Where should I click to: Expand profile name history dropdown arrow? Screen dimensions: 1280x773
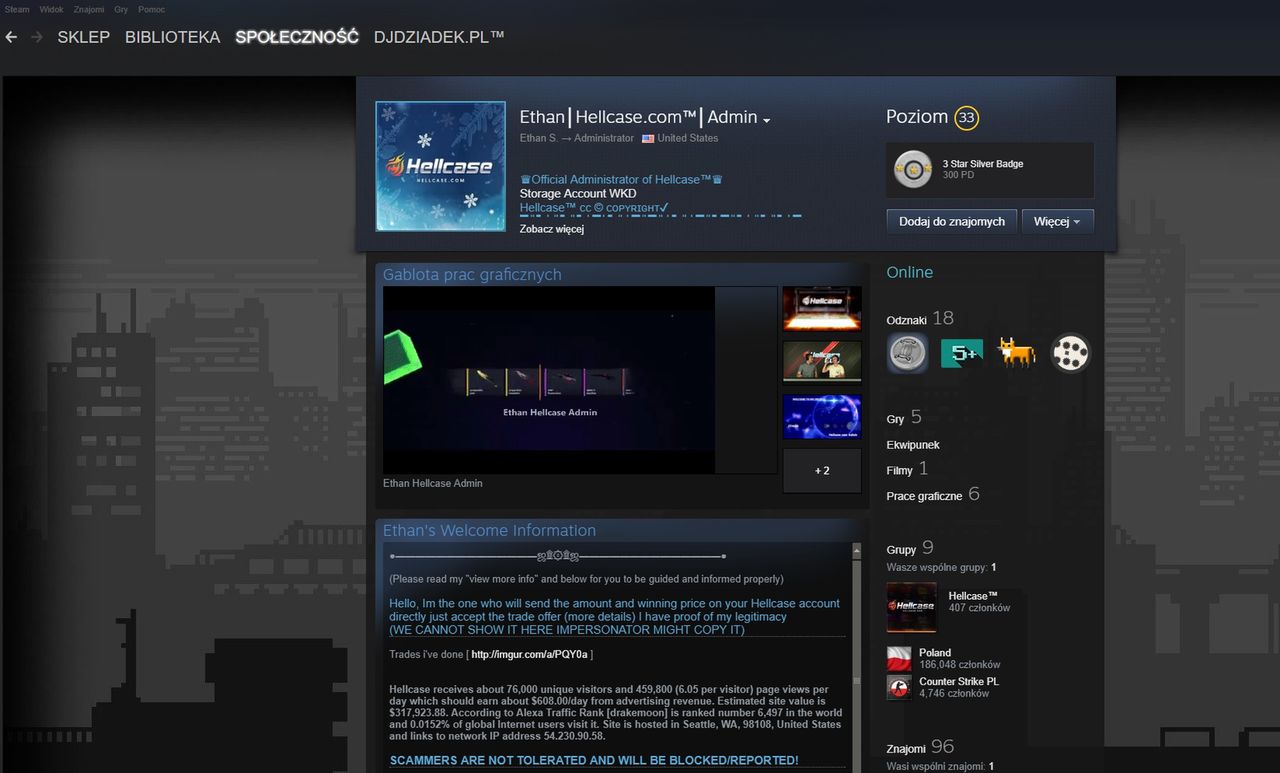pos(767,121)
